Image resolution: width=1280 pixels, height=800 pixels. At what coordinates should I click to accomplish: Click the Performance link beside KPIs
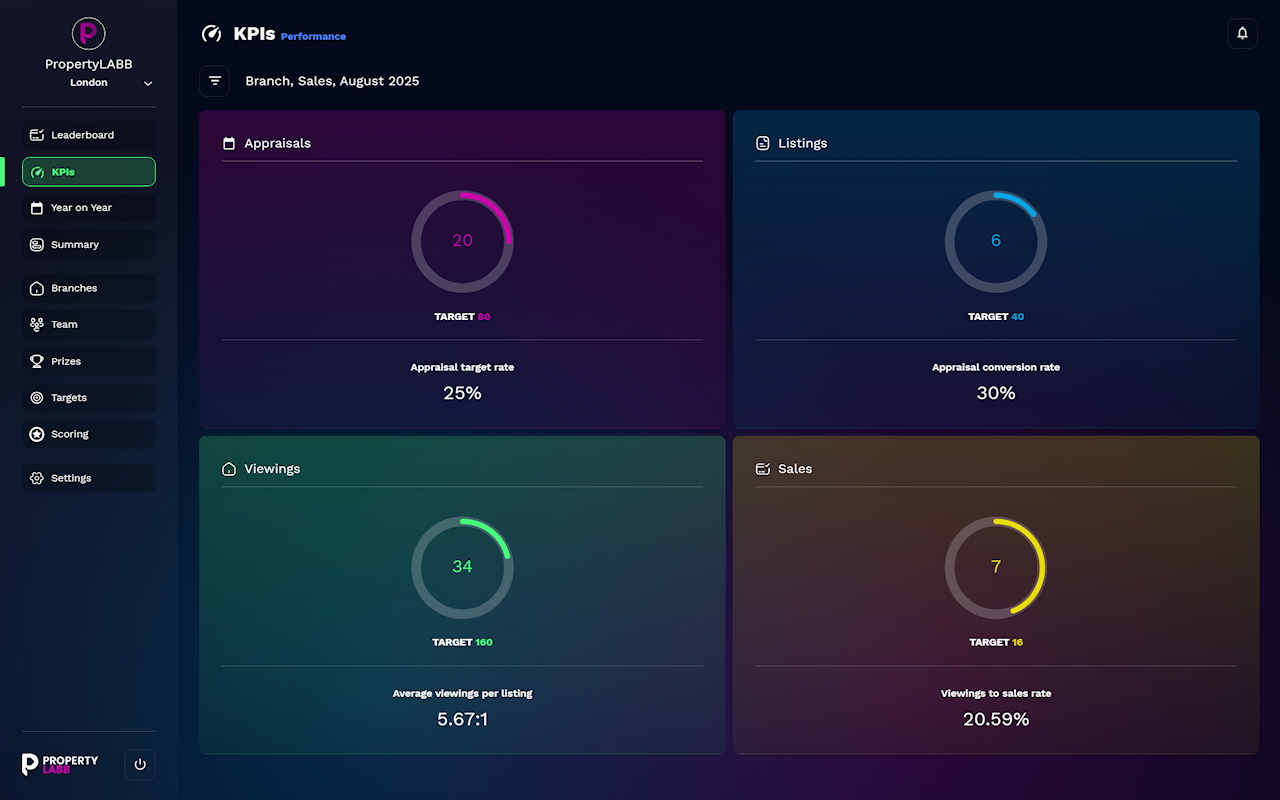coord(313,37)
